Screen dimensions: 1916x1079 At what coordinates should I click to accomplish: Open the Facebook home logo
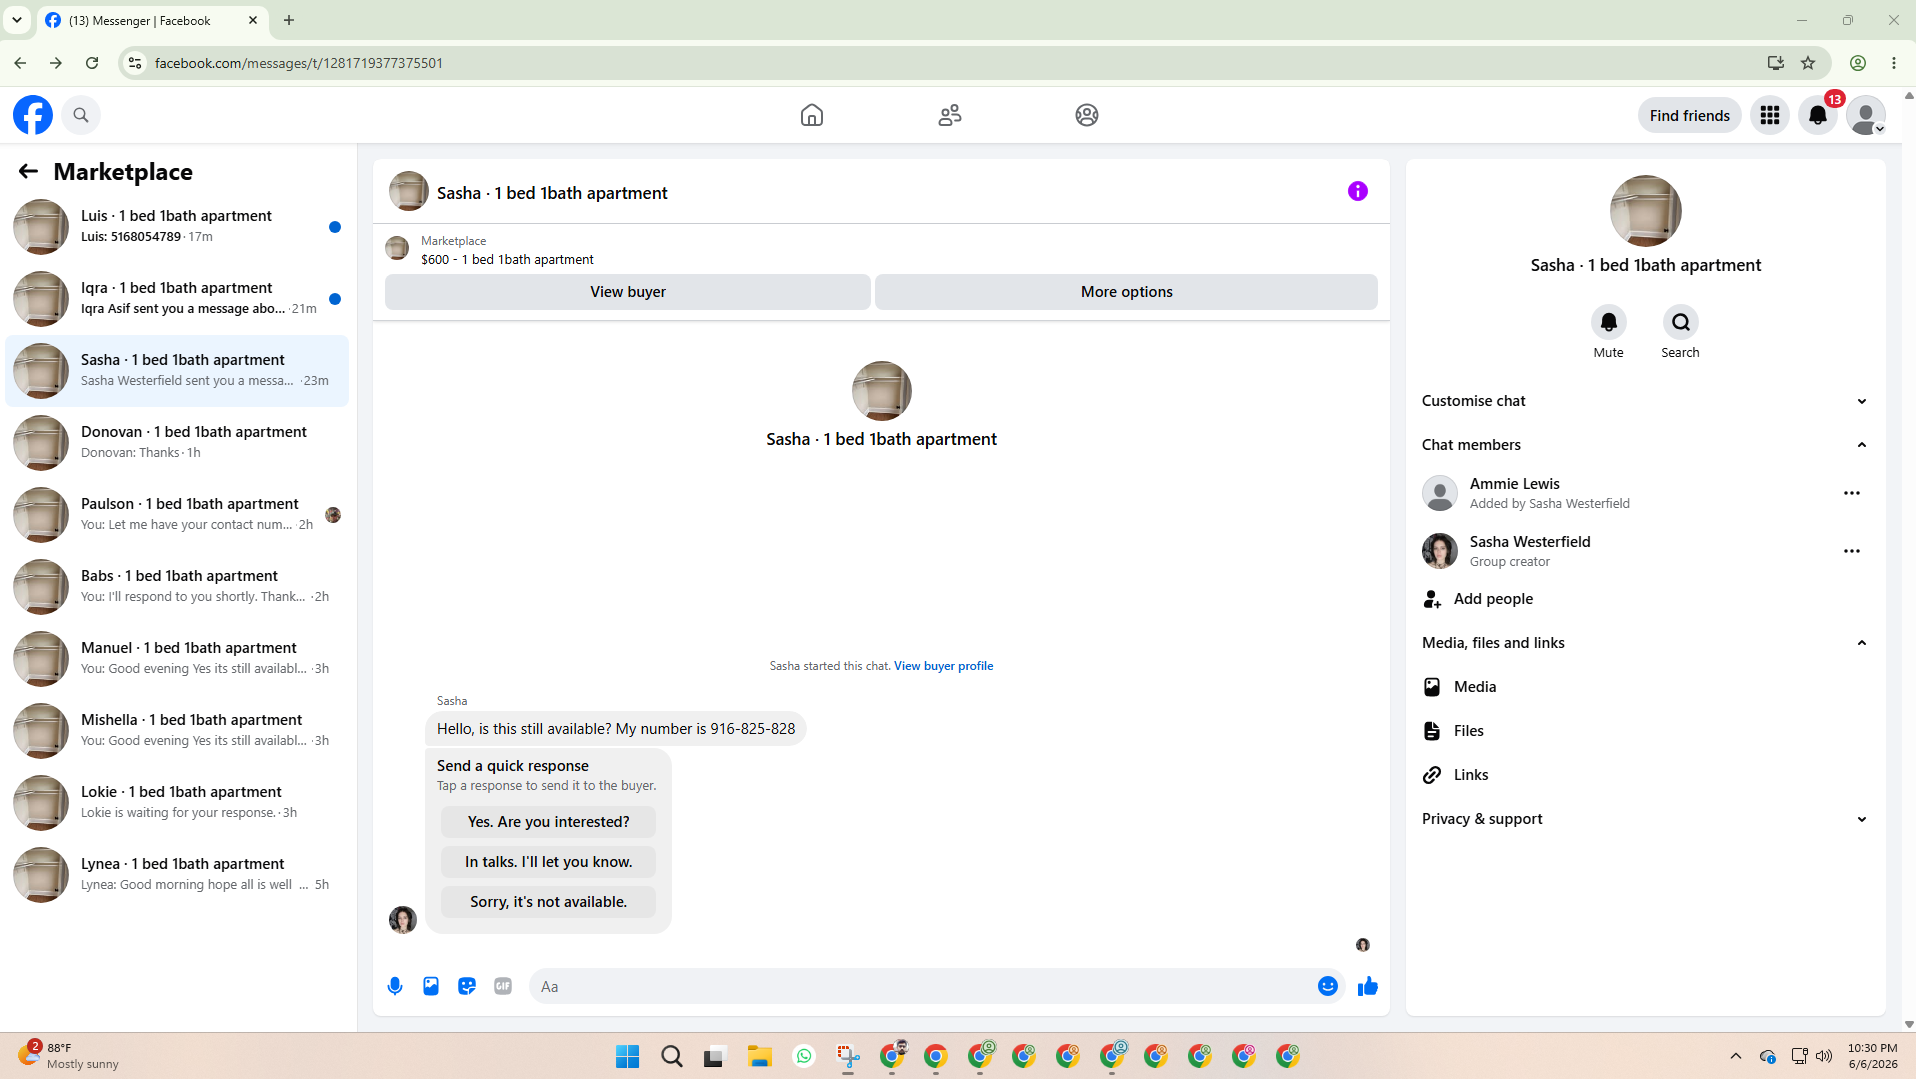click(33, 115)
